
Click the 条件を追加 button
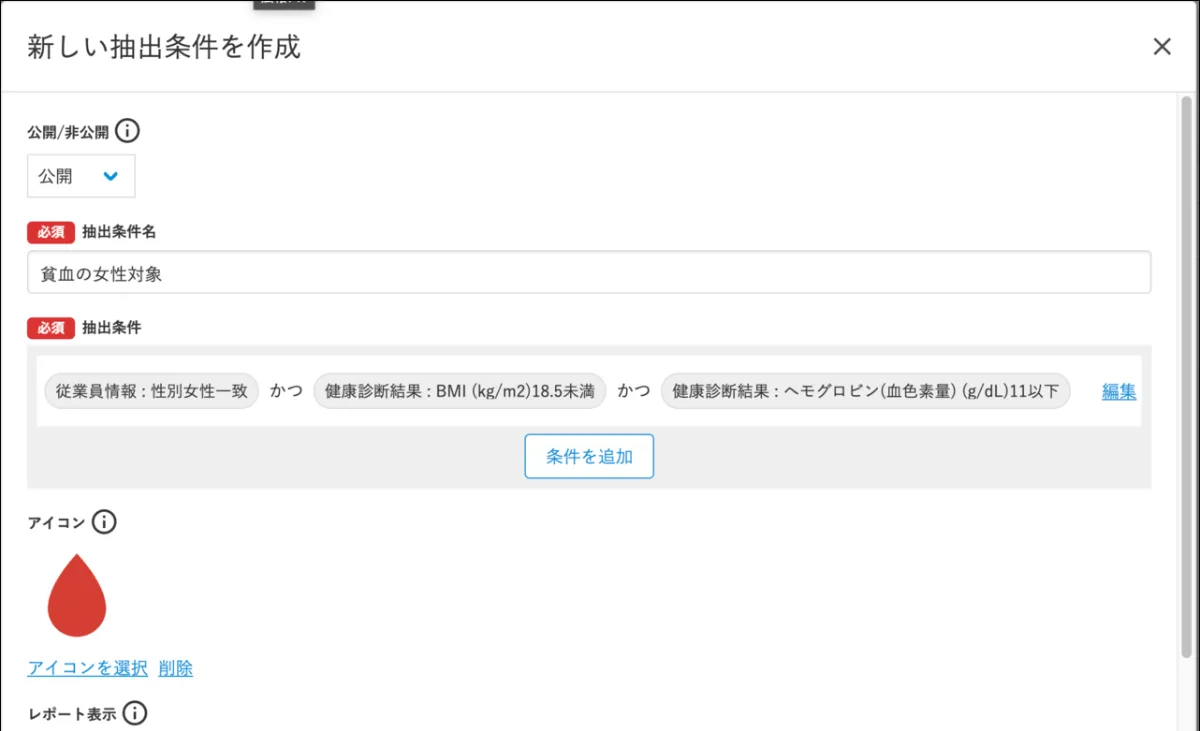(589, 456)
